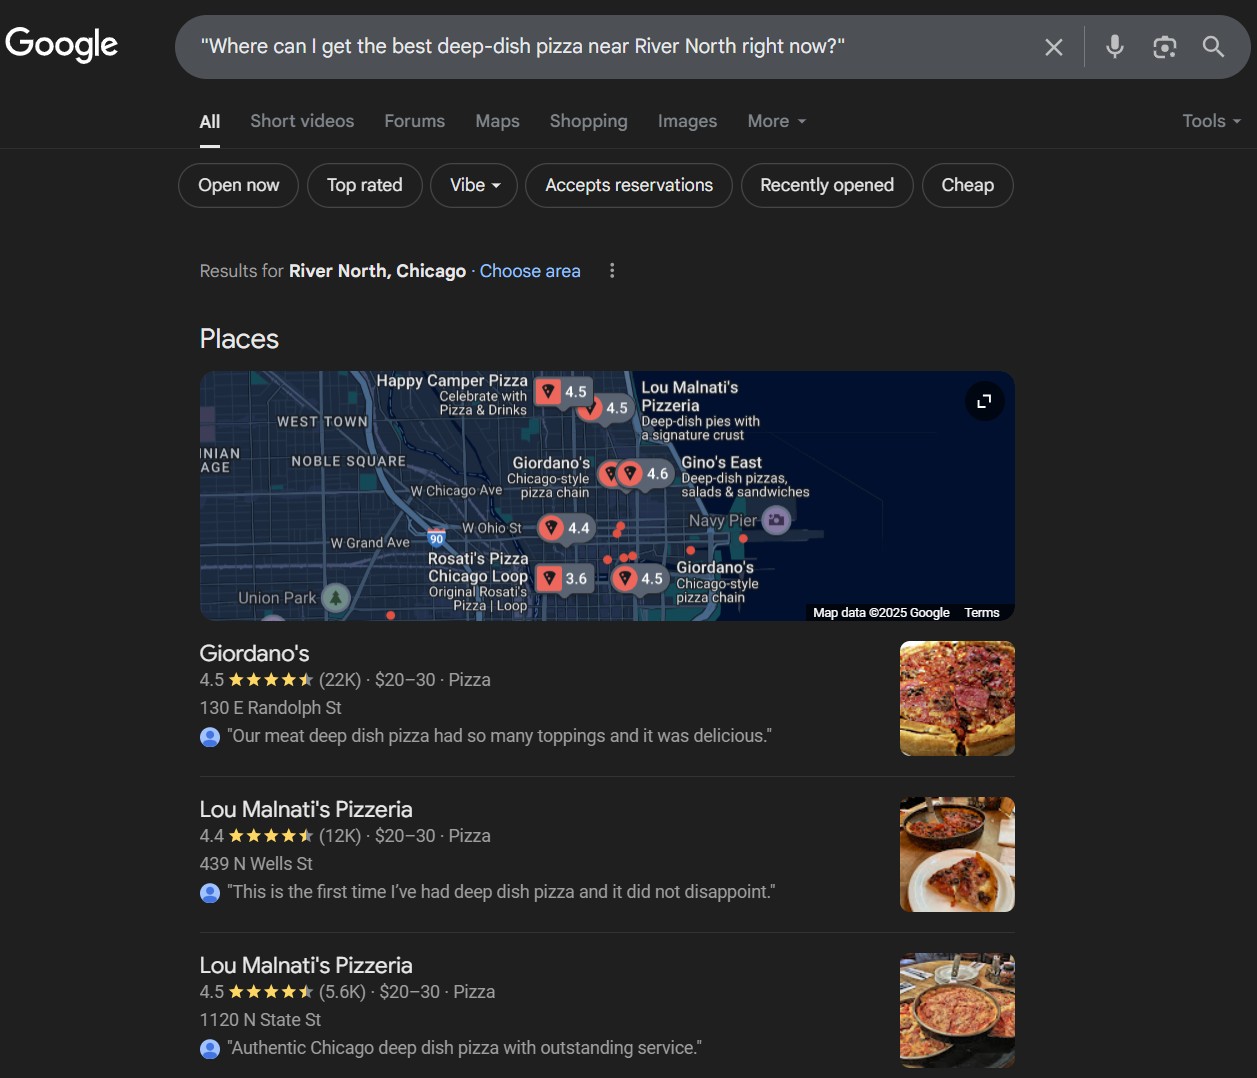Click the '4.4 (12K)' rating line
The image size is (1257, 1078).
(345, 836)
